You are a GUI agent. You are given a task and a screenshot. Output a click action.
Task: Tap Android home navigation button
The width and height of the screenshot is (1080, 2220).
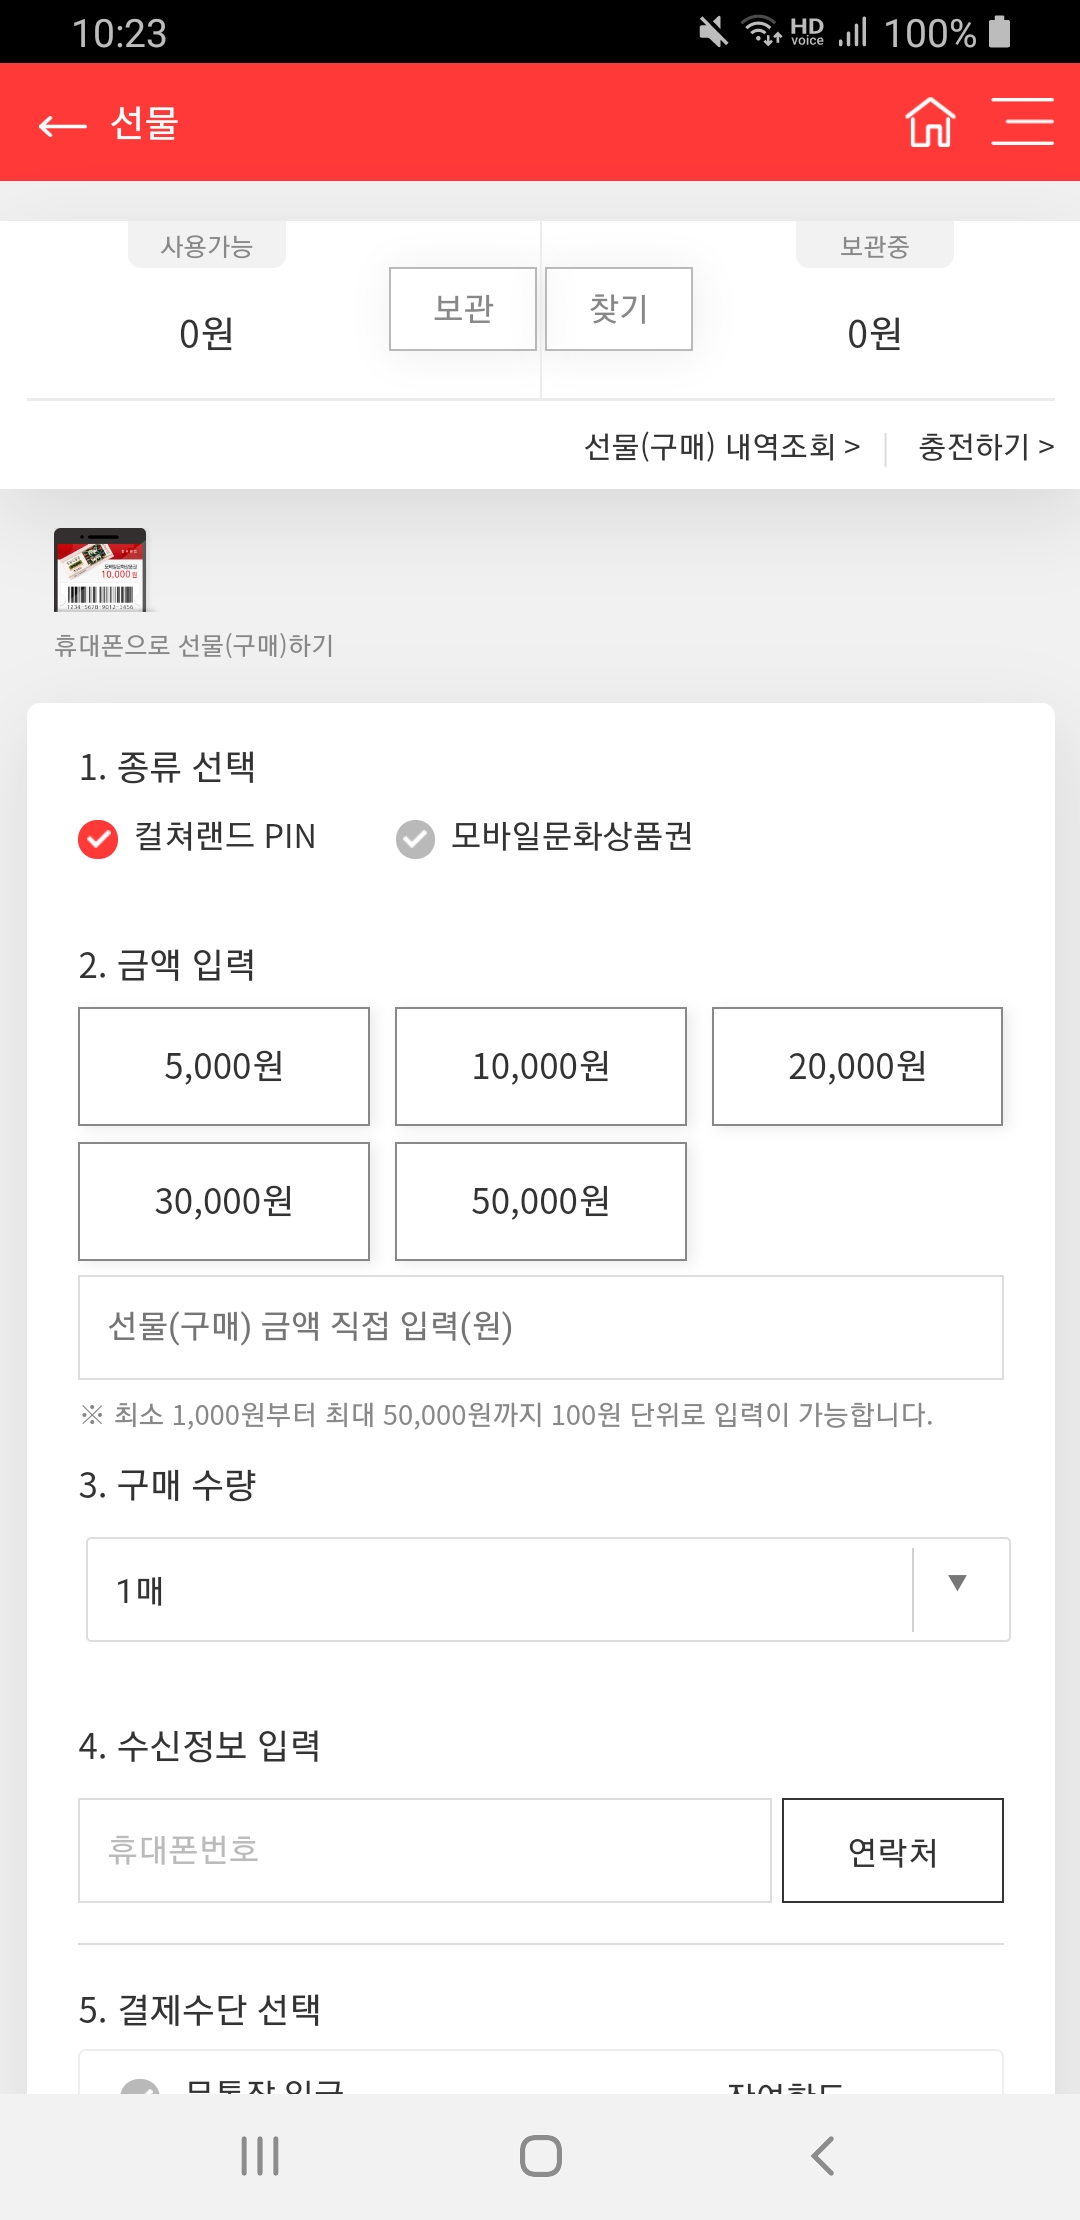coord(541,2156)
